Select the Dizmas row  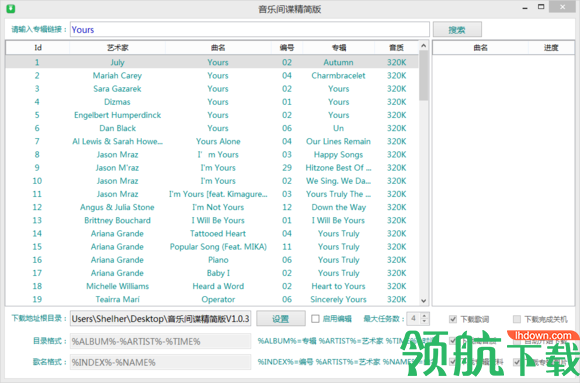click(x=212, y=102)
